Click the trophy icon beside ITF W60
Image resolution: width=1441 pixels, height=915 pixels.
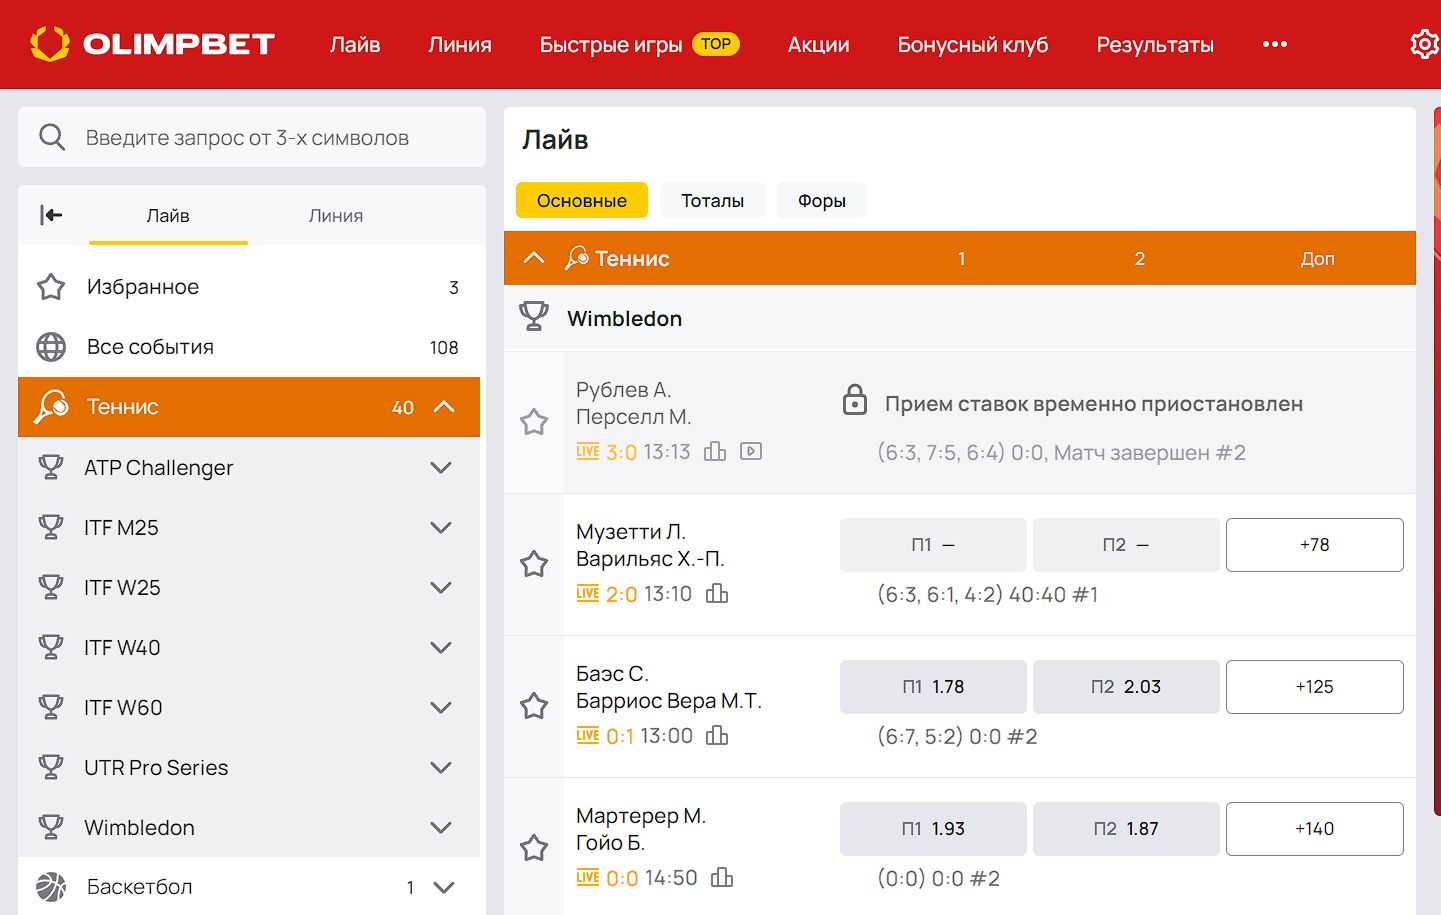50,707
